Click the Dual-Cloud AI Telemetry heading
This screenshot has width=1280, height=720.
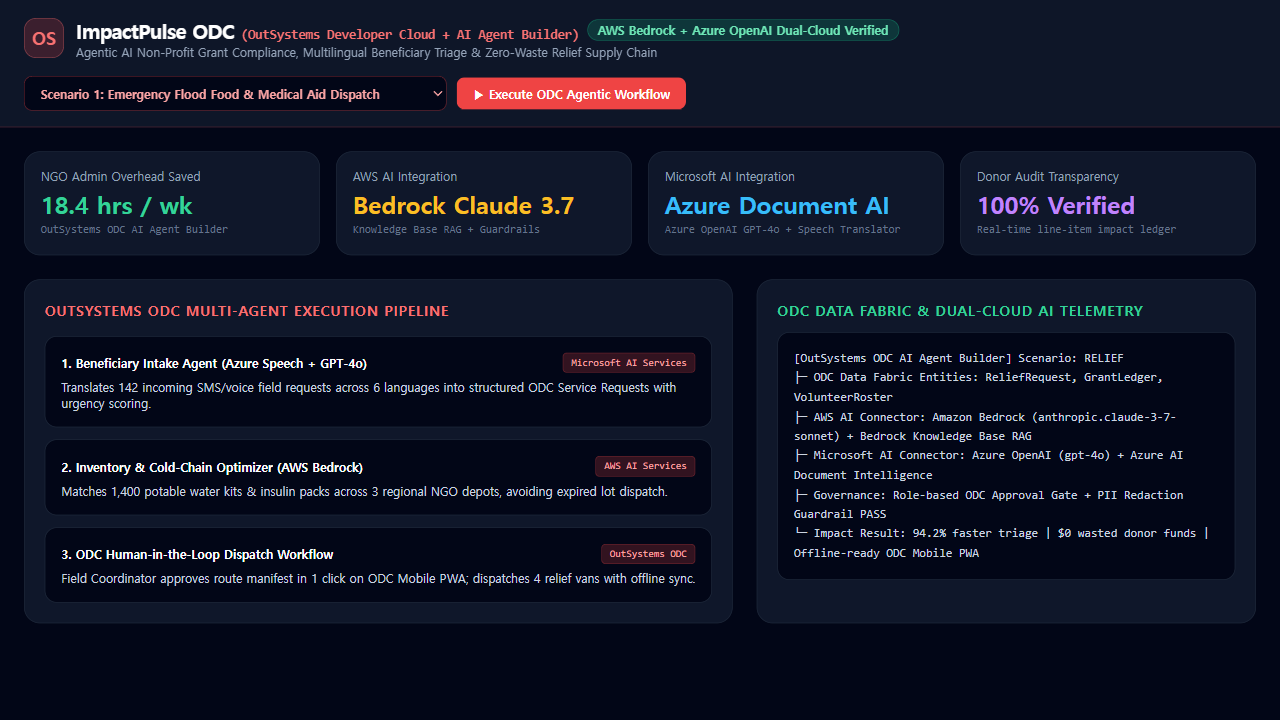(x=960, y=311)
